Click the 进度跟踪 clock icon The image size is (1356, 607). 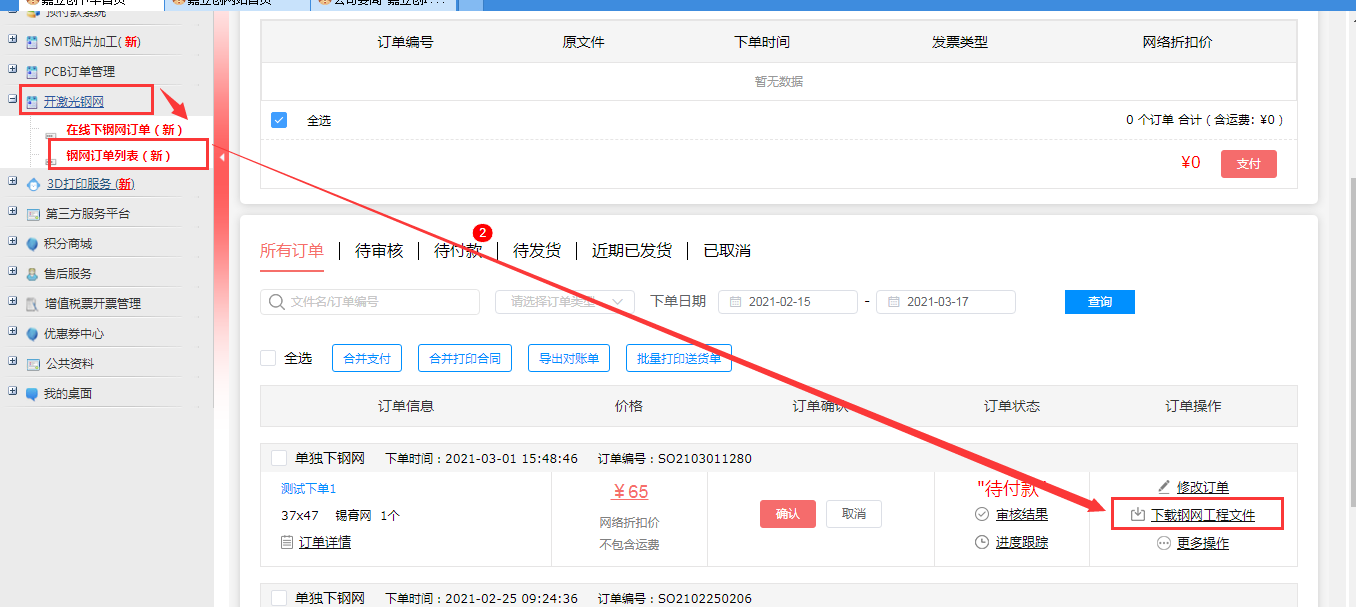(982, 542)
